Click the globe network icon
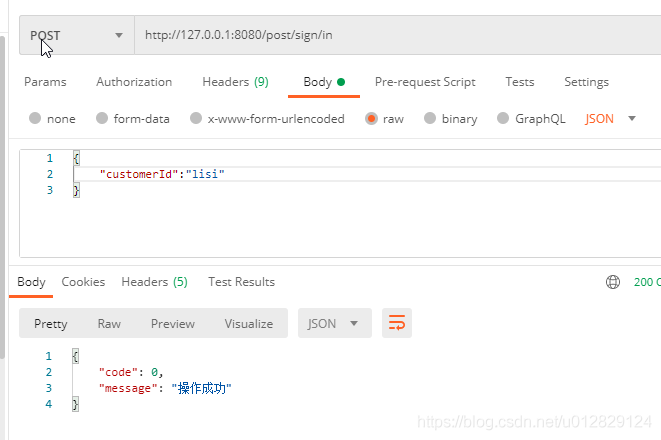This screenshot has width=661, height=440. tap(613, 282)
